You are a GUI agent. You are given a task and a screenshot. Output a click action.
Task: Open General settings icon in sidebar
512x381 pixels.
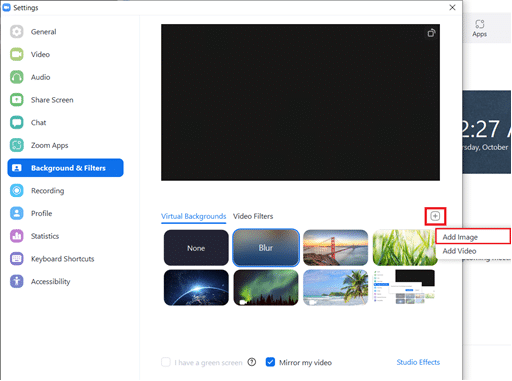(17, 32)
